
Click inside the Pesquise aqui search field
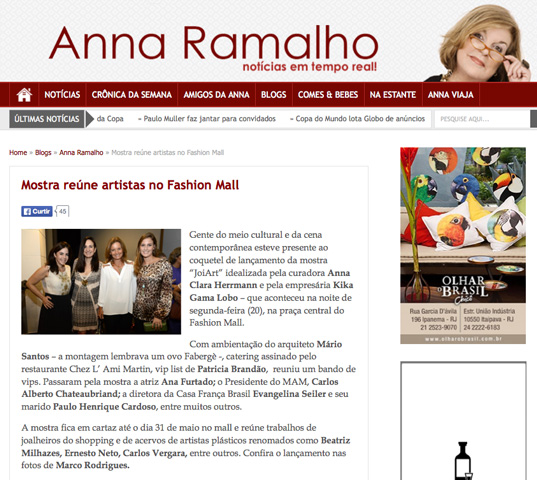[x=482, y=119]
